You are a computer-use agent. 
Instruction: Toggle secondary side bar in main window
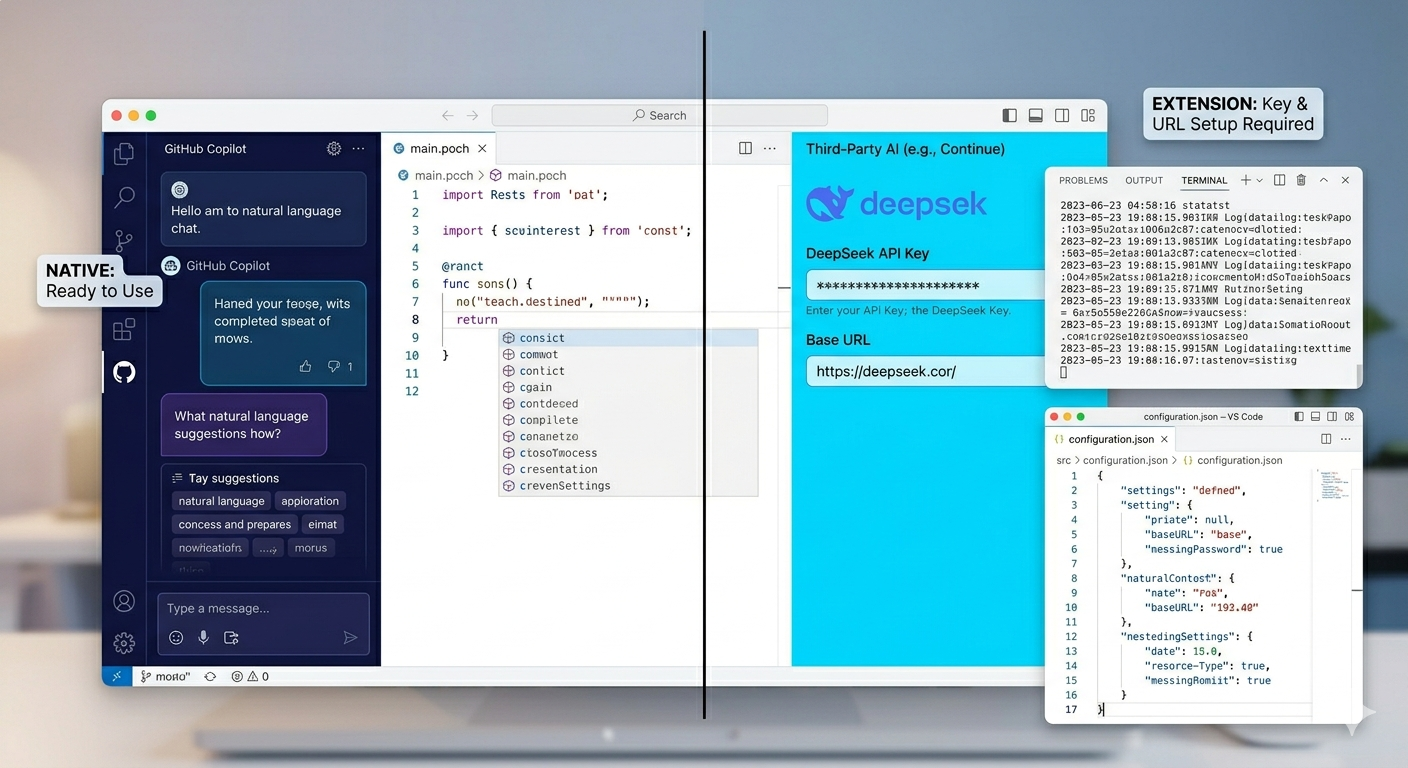pyautogui.click(x=1062, y=115)
